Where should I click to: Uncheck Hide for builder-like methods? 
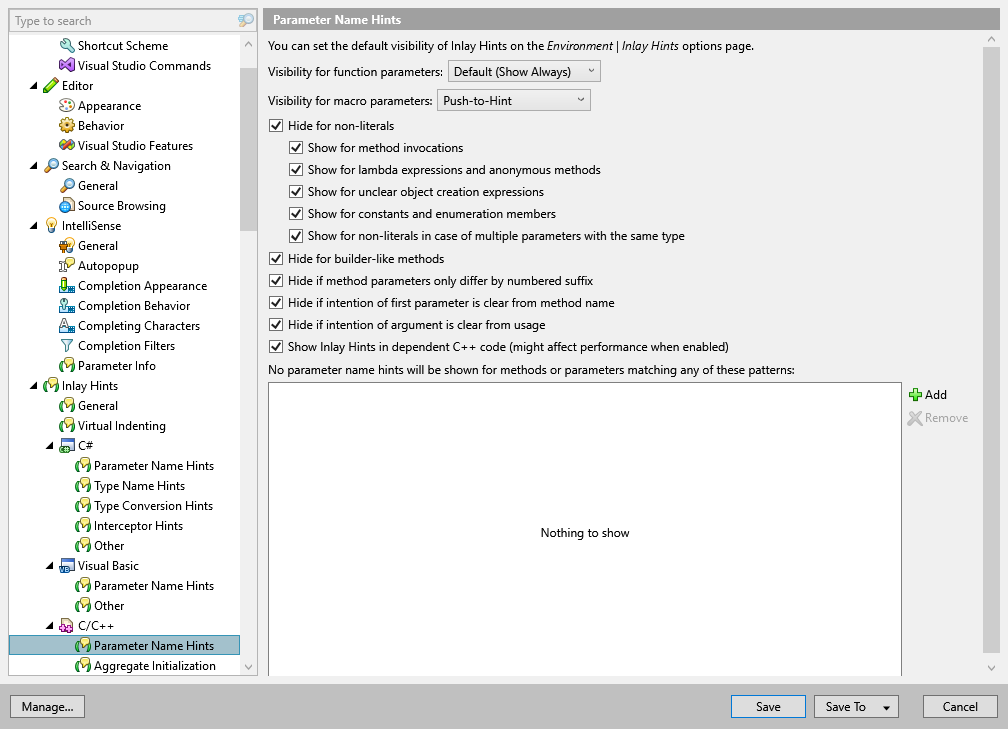click(x=276, y=258)
